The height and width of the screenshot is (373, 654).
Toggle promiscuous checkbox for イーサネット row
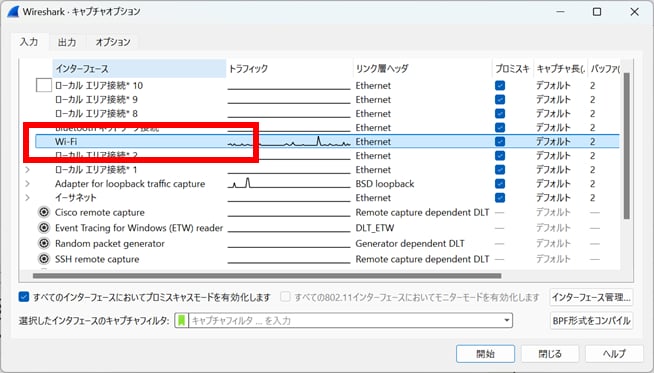pos(500,197)
